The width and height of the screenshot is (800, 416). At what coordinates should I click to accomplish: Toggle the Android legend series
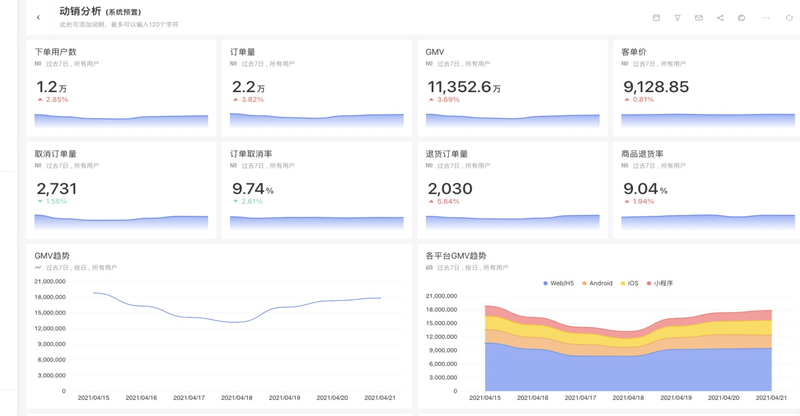597,284
